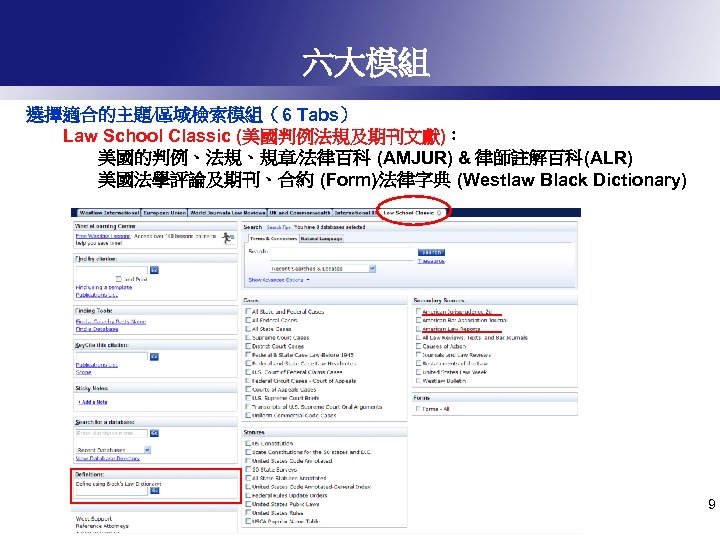Open the Thesaurus link
The width and height of the screenshot is (720, 540).
pyautogui.click(x=431, y=261)
